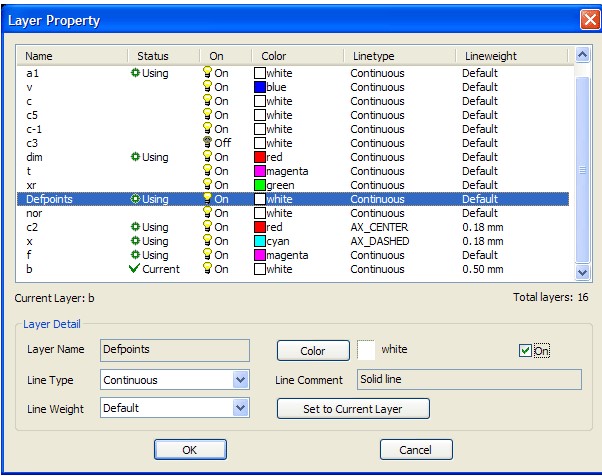
Task: Click the layer list scrollbar down arrow
Action: [x=584, y=272]
